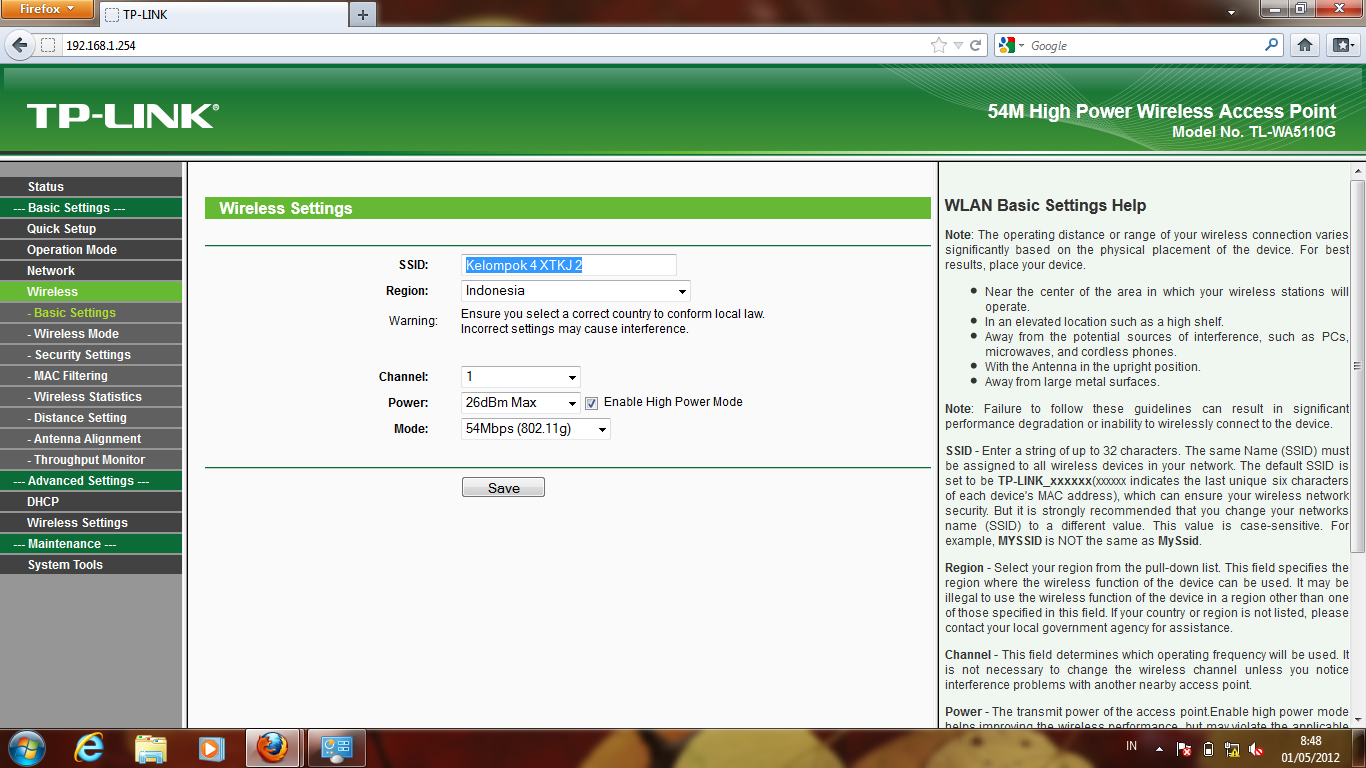Open System Tools in the sidebar
Image resolution: width=1366 pixels, height=768 pixels.
91,565
